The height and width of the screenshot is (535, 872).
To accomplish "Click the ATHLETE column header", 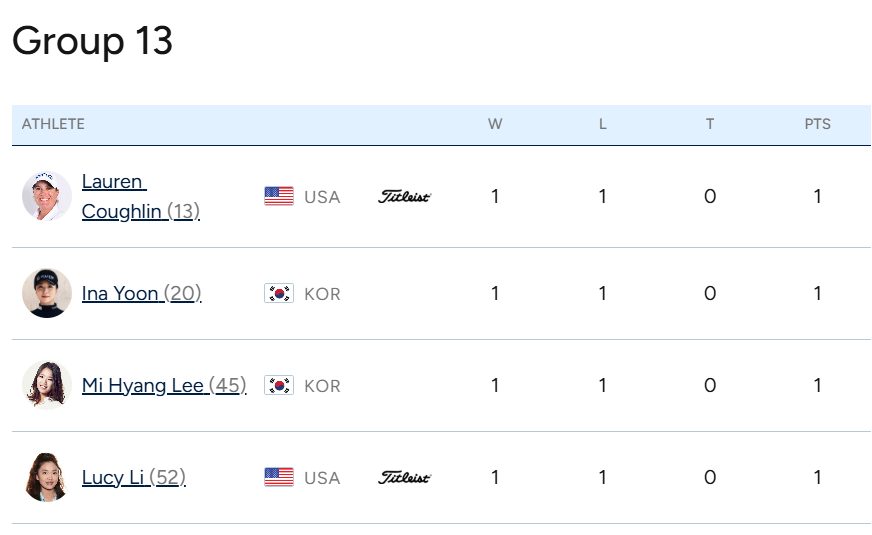I will tap(53, 124).
